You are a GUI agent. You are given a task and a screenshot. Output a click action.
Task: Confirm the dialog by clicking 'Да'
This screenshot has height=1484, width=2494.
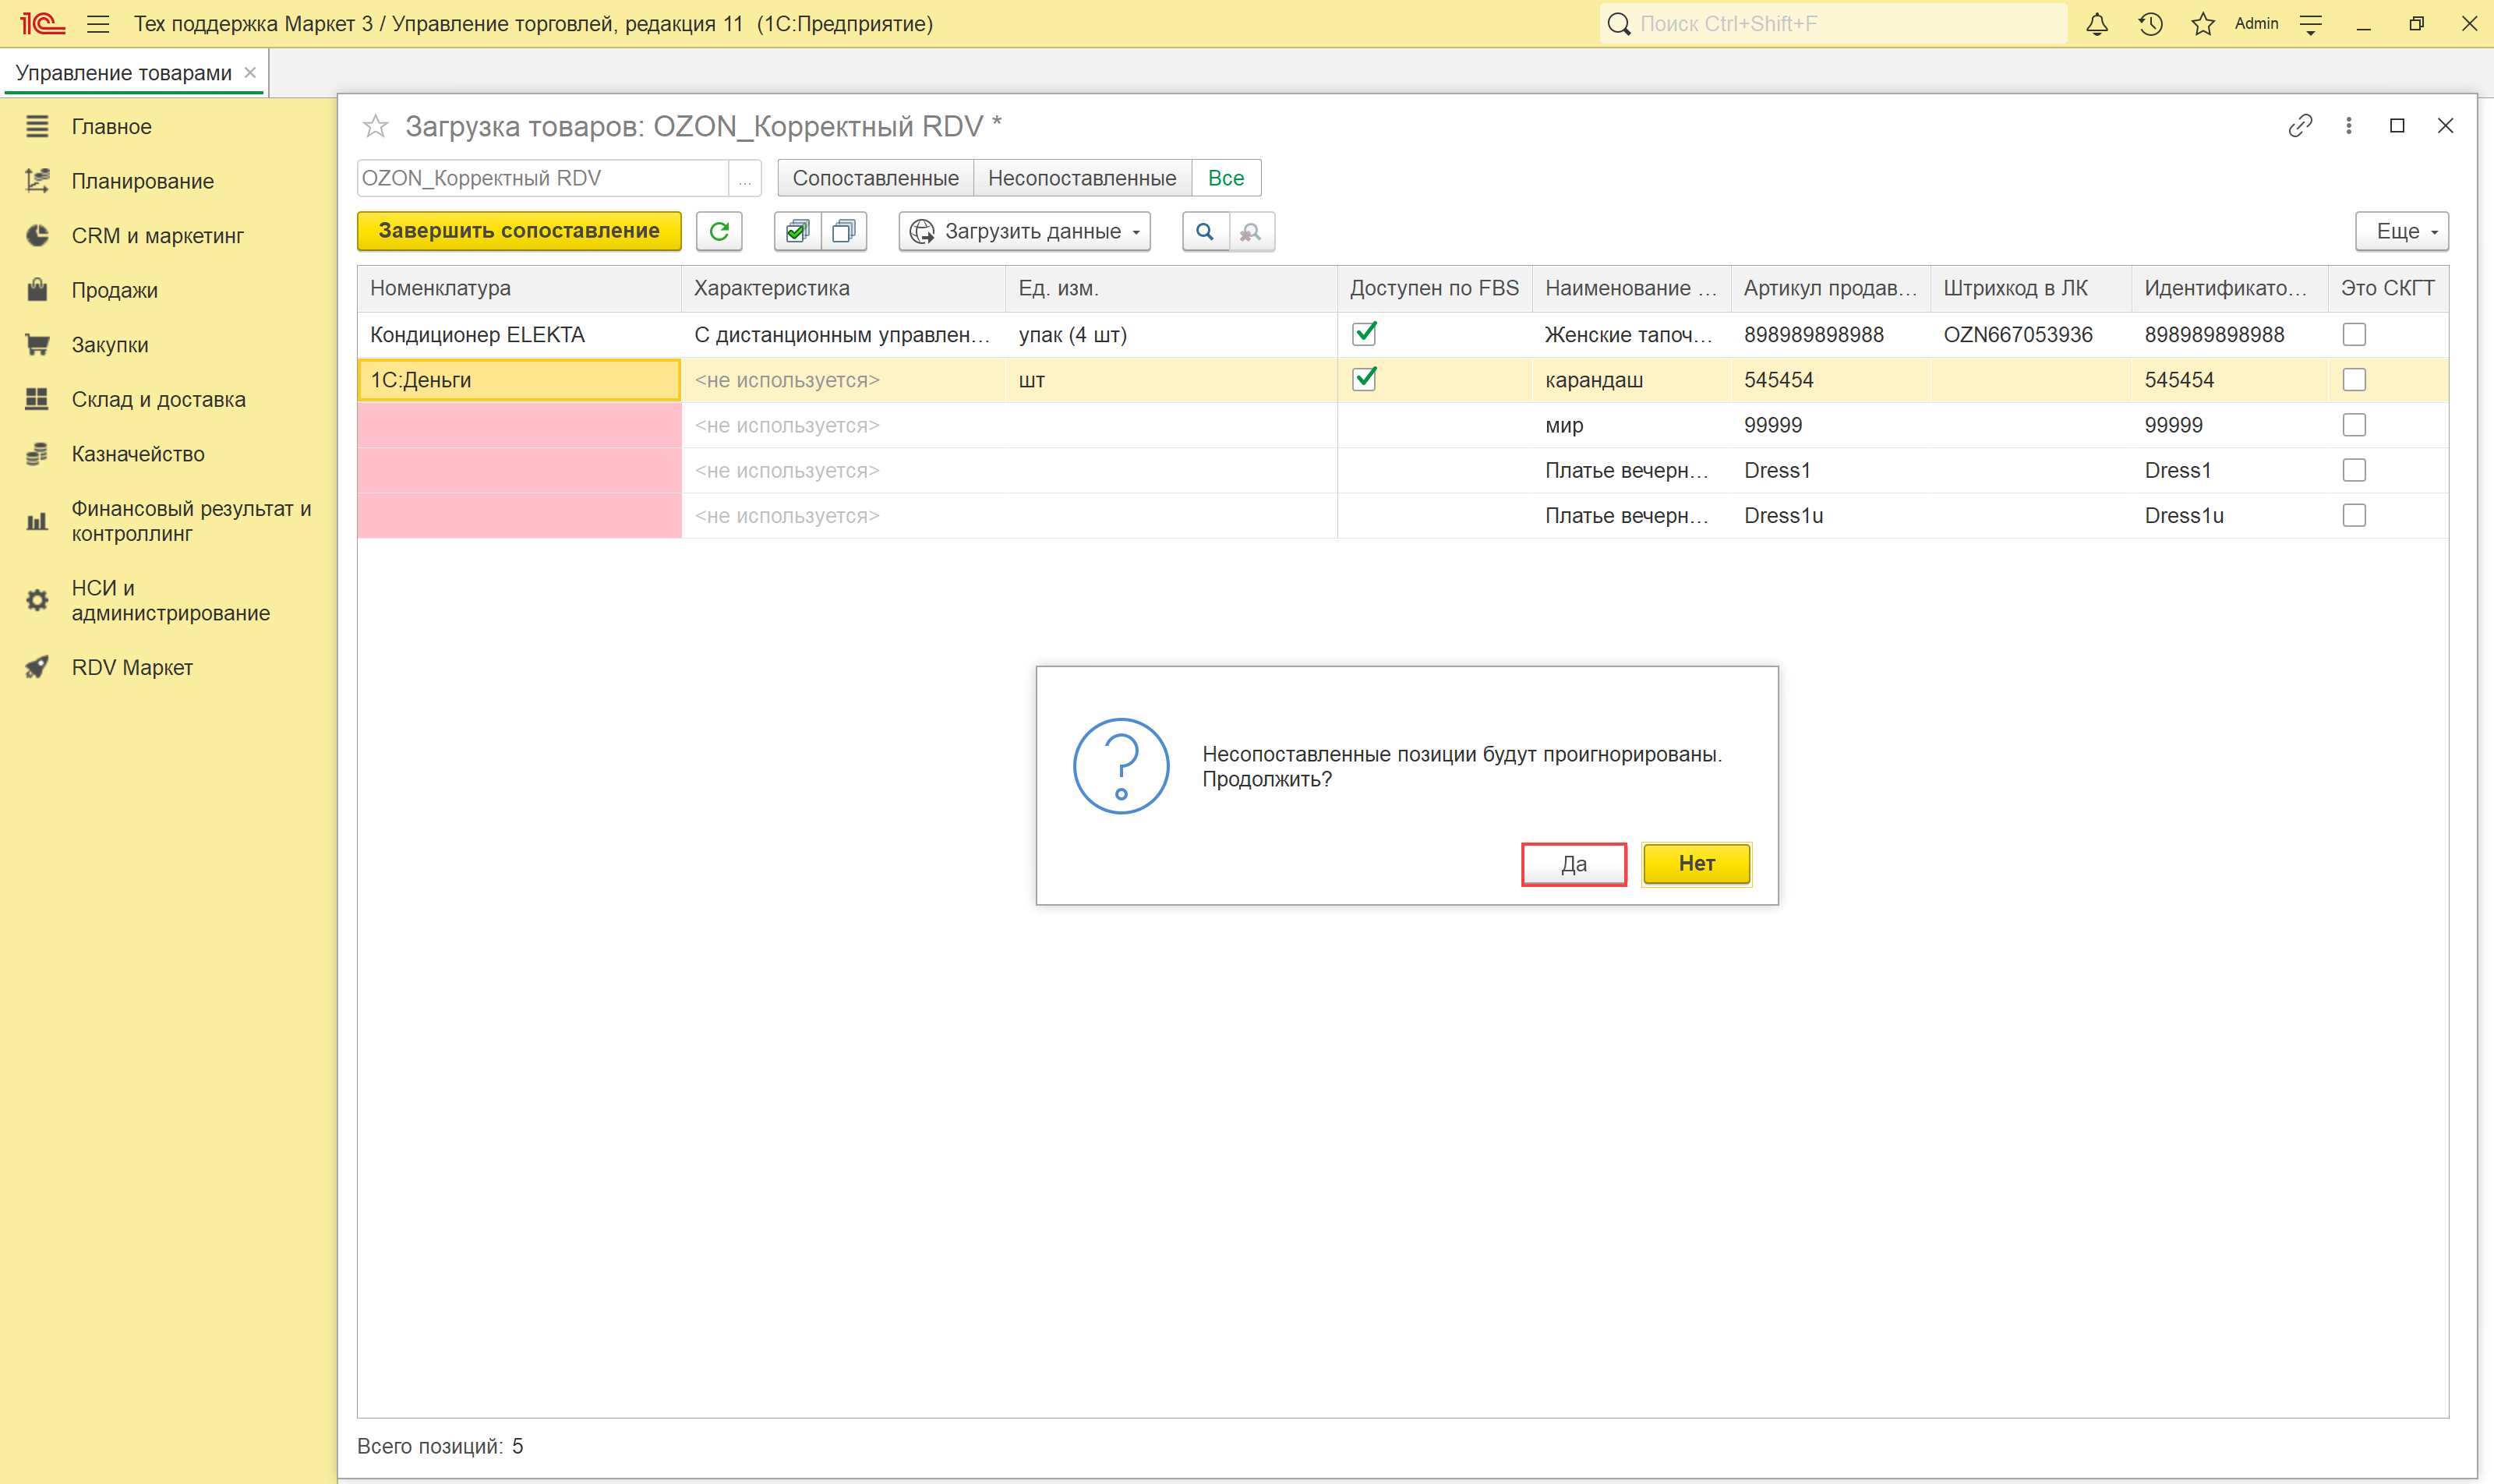(1573, 864)
